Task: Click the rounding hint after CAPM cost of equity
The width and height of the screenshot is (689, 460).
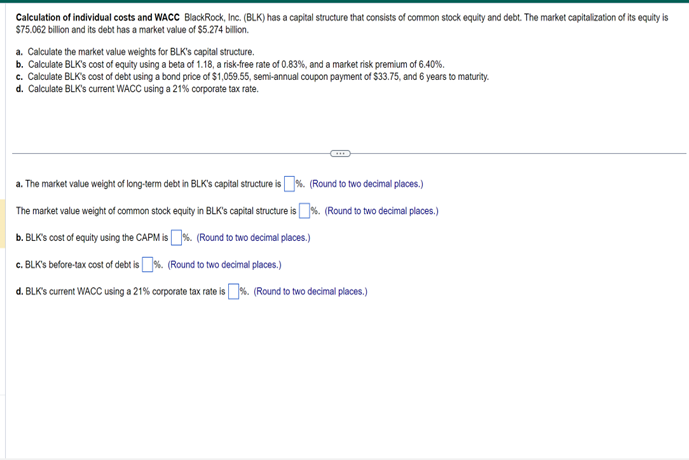Action: point(253,238)
